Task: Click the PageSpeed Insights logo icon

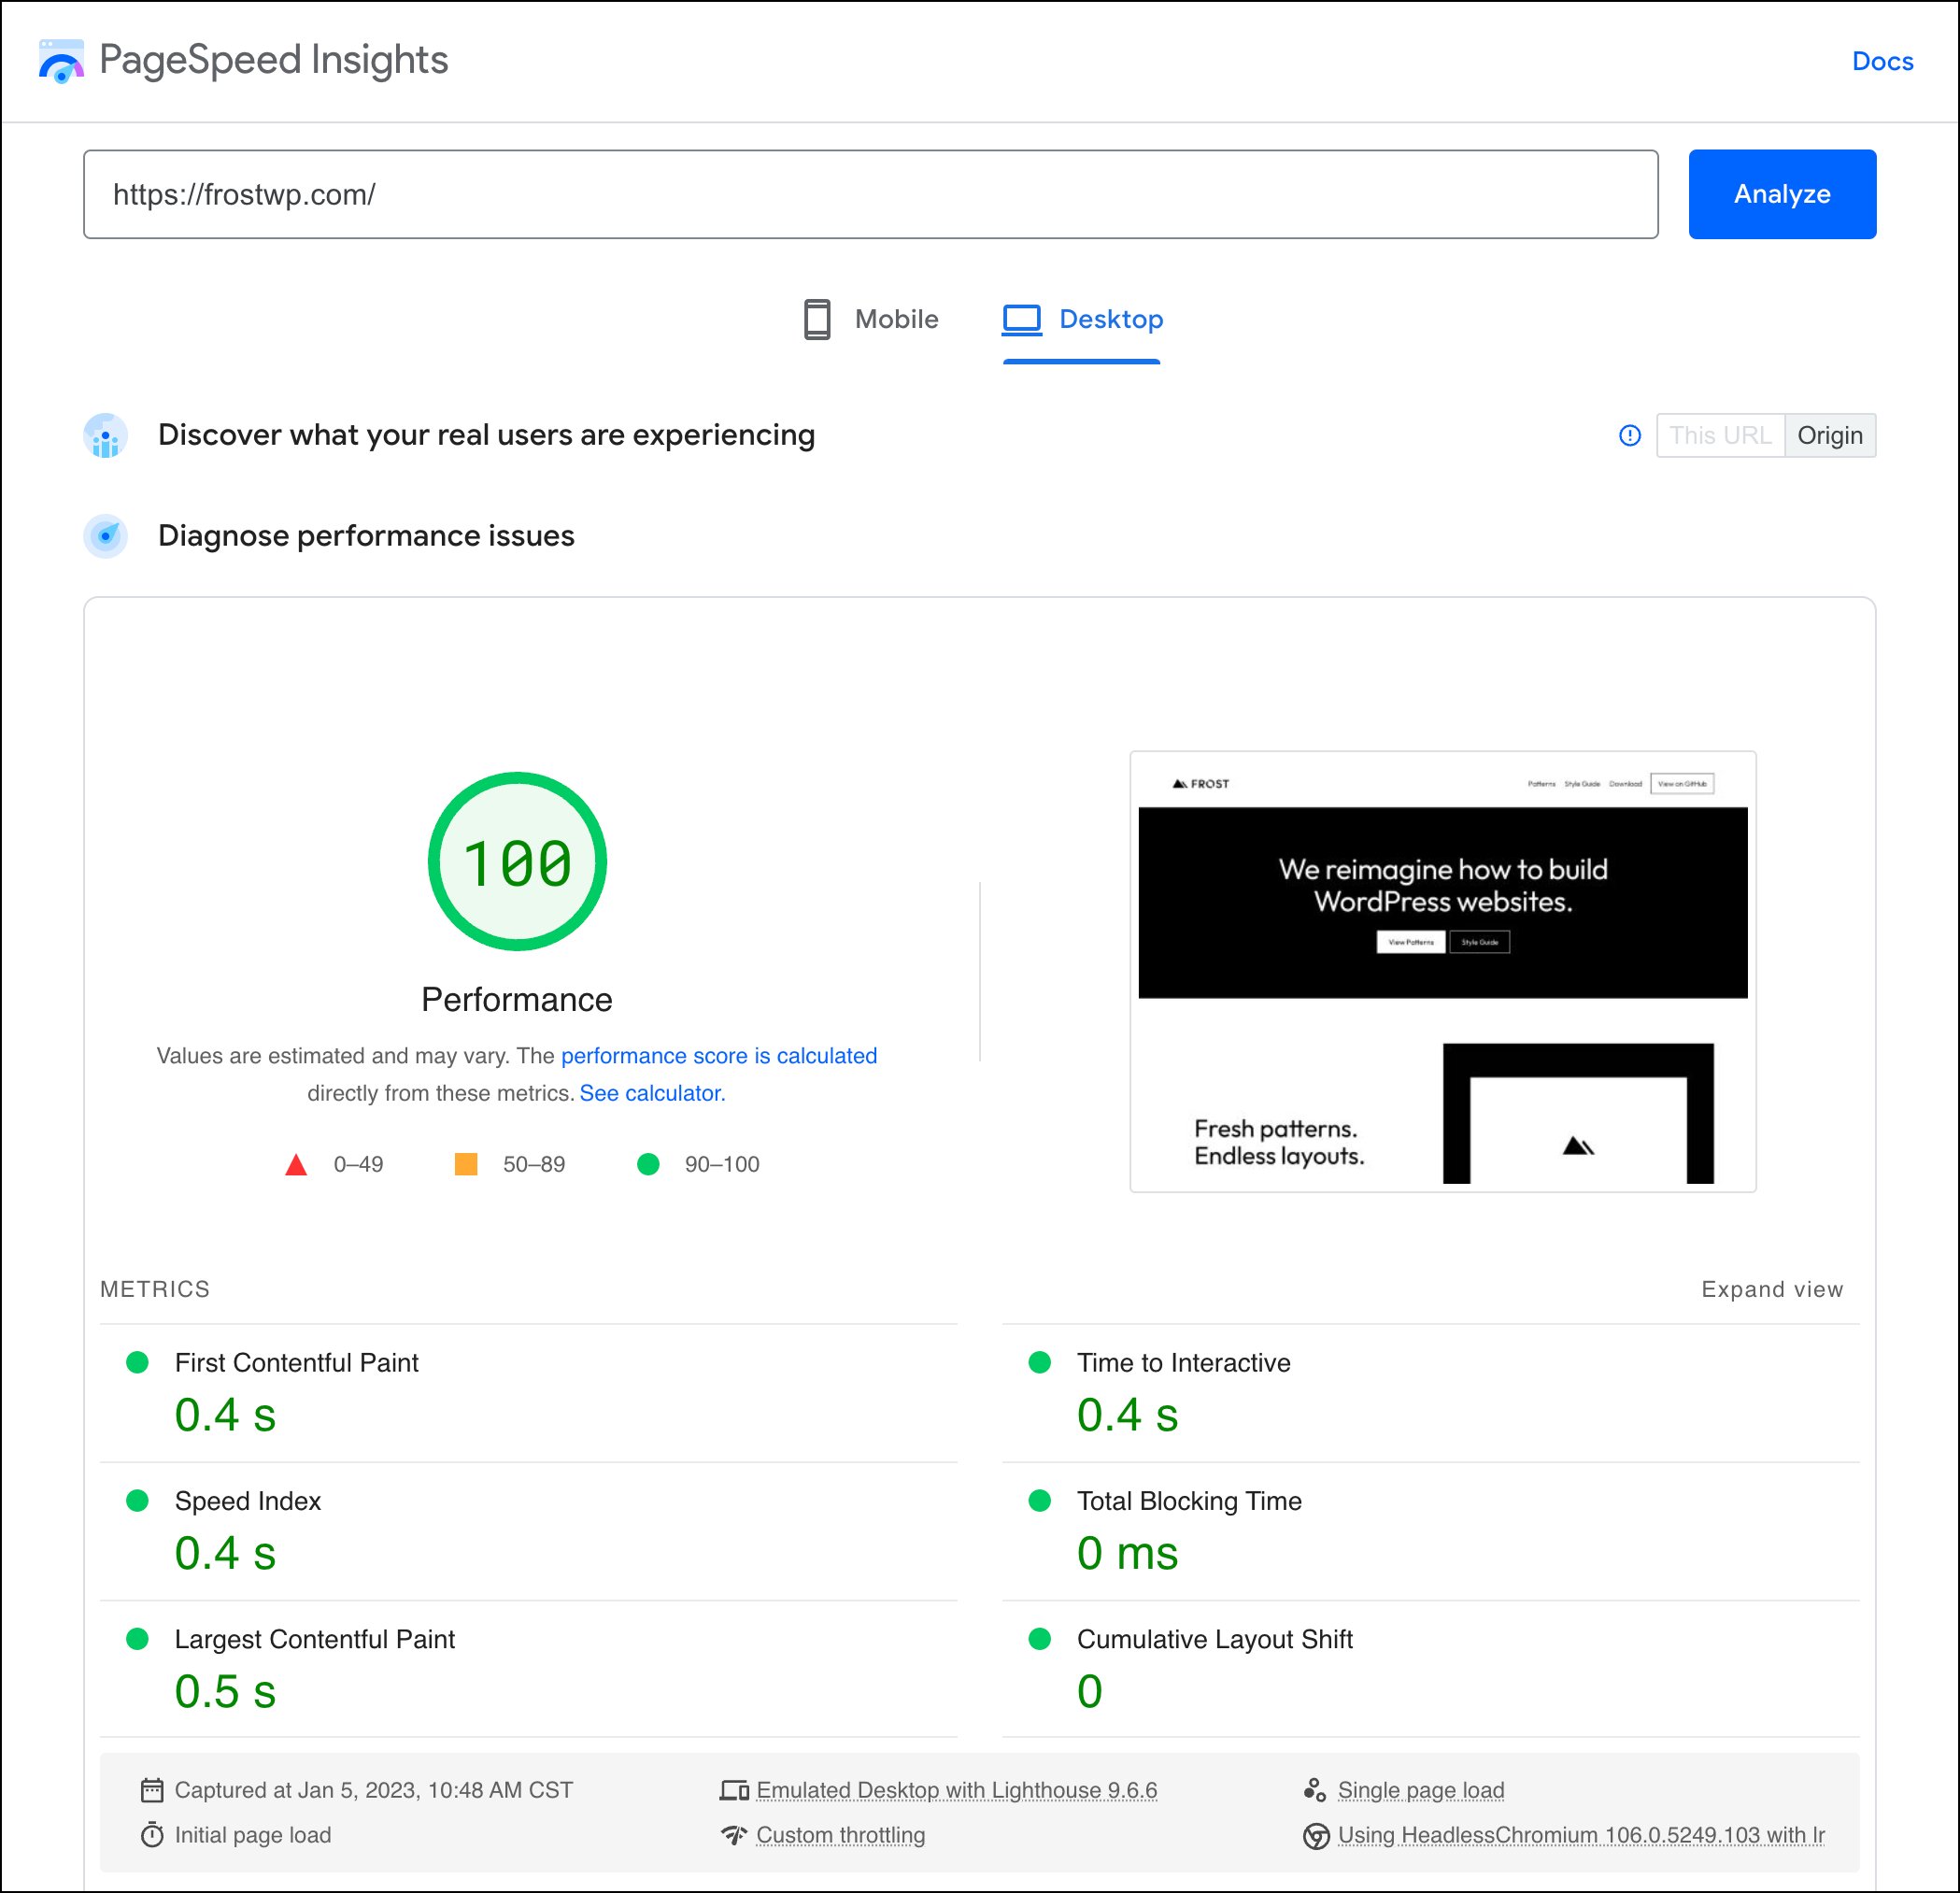Action: pyautogui.click(x=61, y=61)
